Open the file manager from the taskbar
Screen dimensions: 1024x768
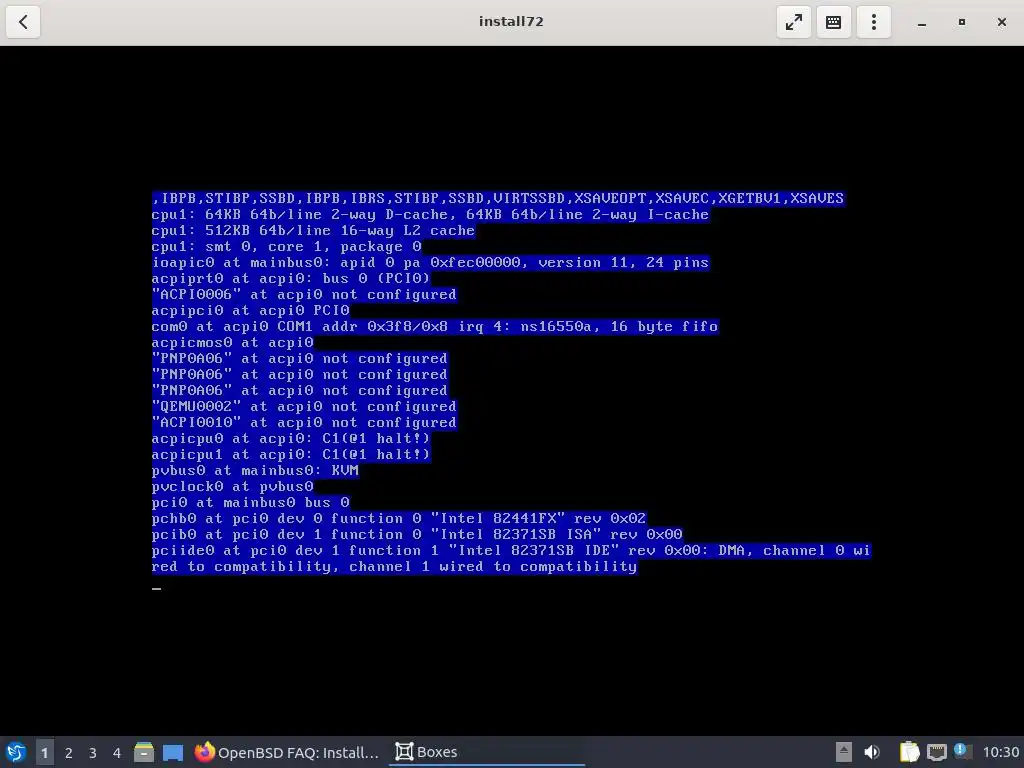(x=144, y=752)
